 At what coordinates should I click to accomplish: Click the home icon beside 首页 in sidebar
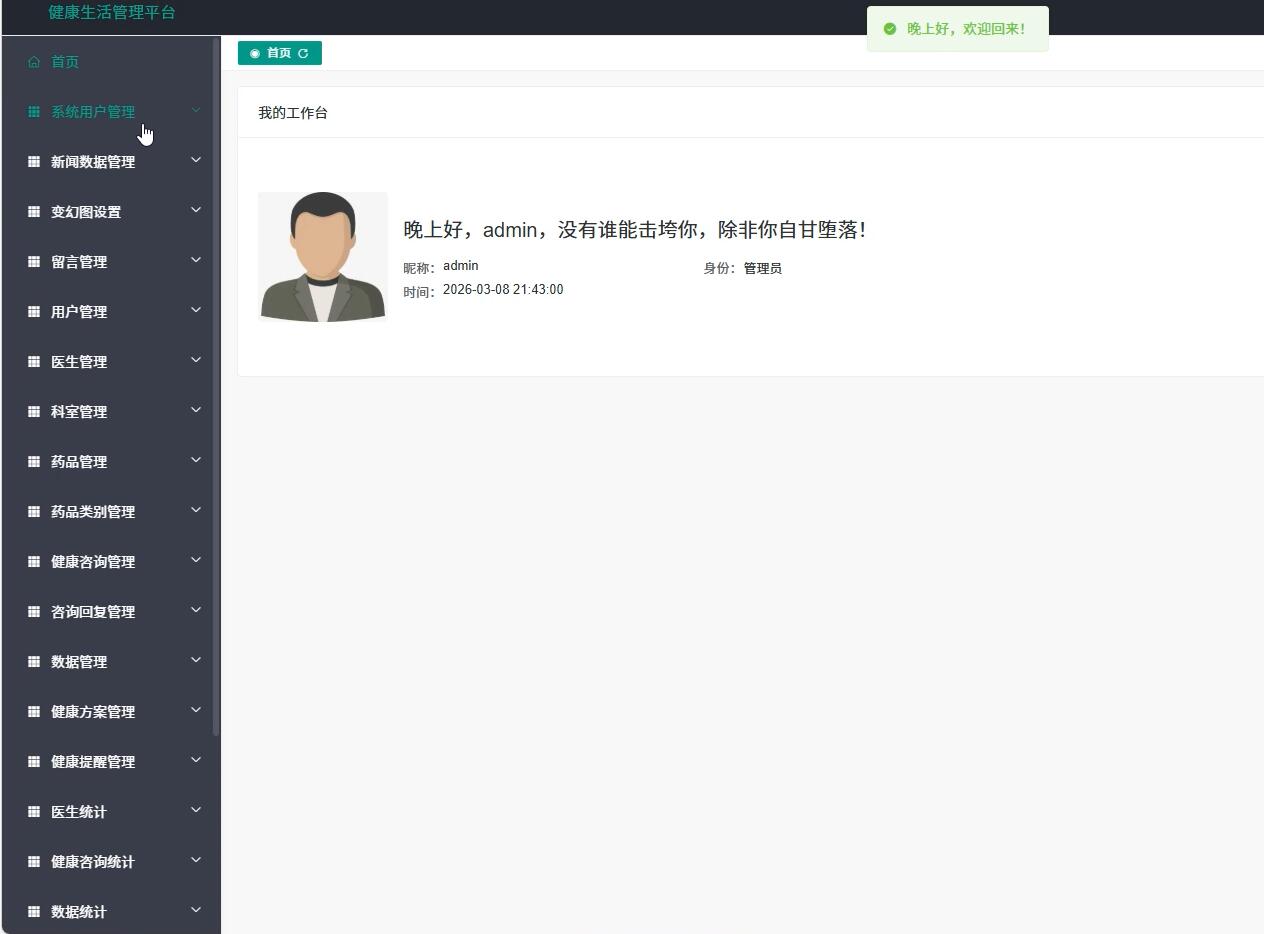(34, 62)
